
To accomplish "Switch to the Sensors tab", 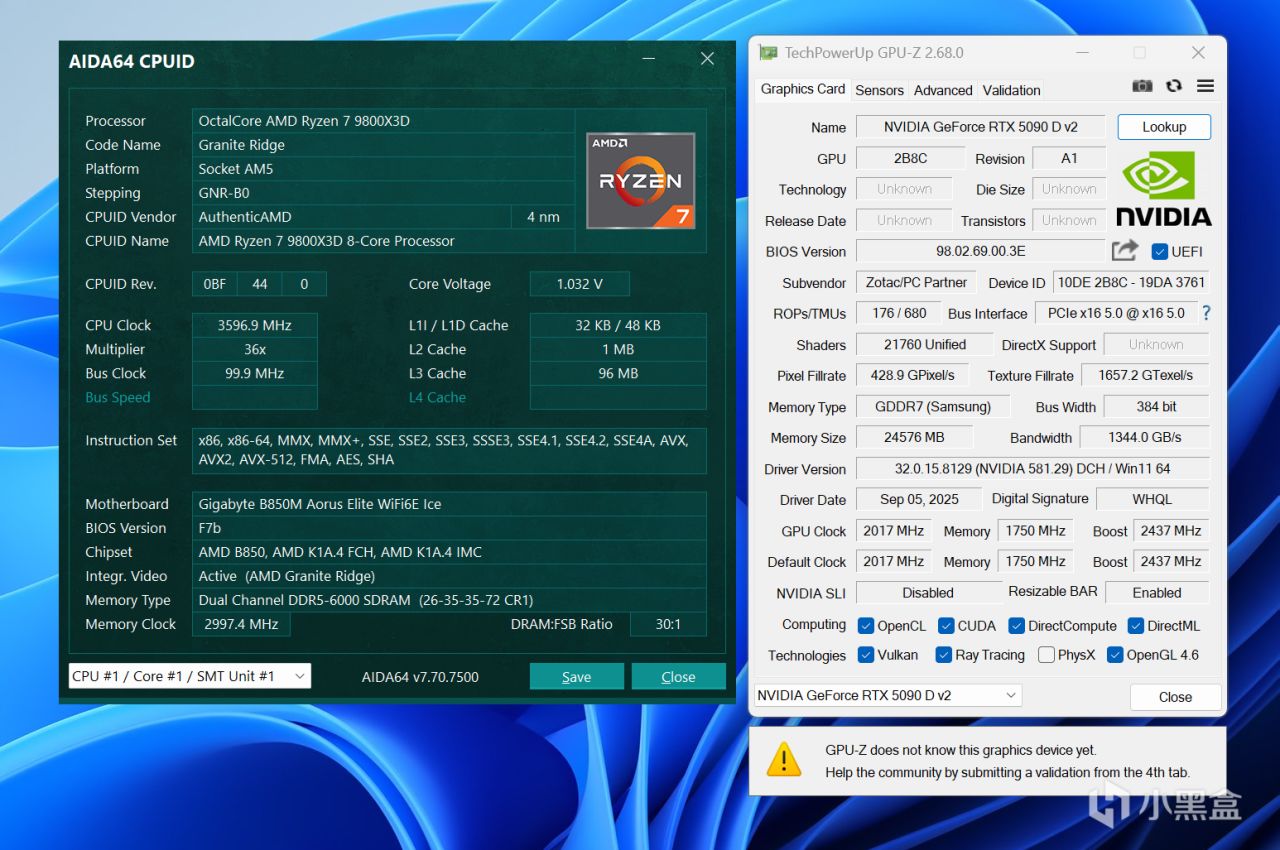I will 879,90.
